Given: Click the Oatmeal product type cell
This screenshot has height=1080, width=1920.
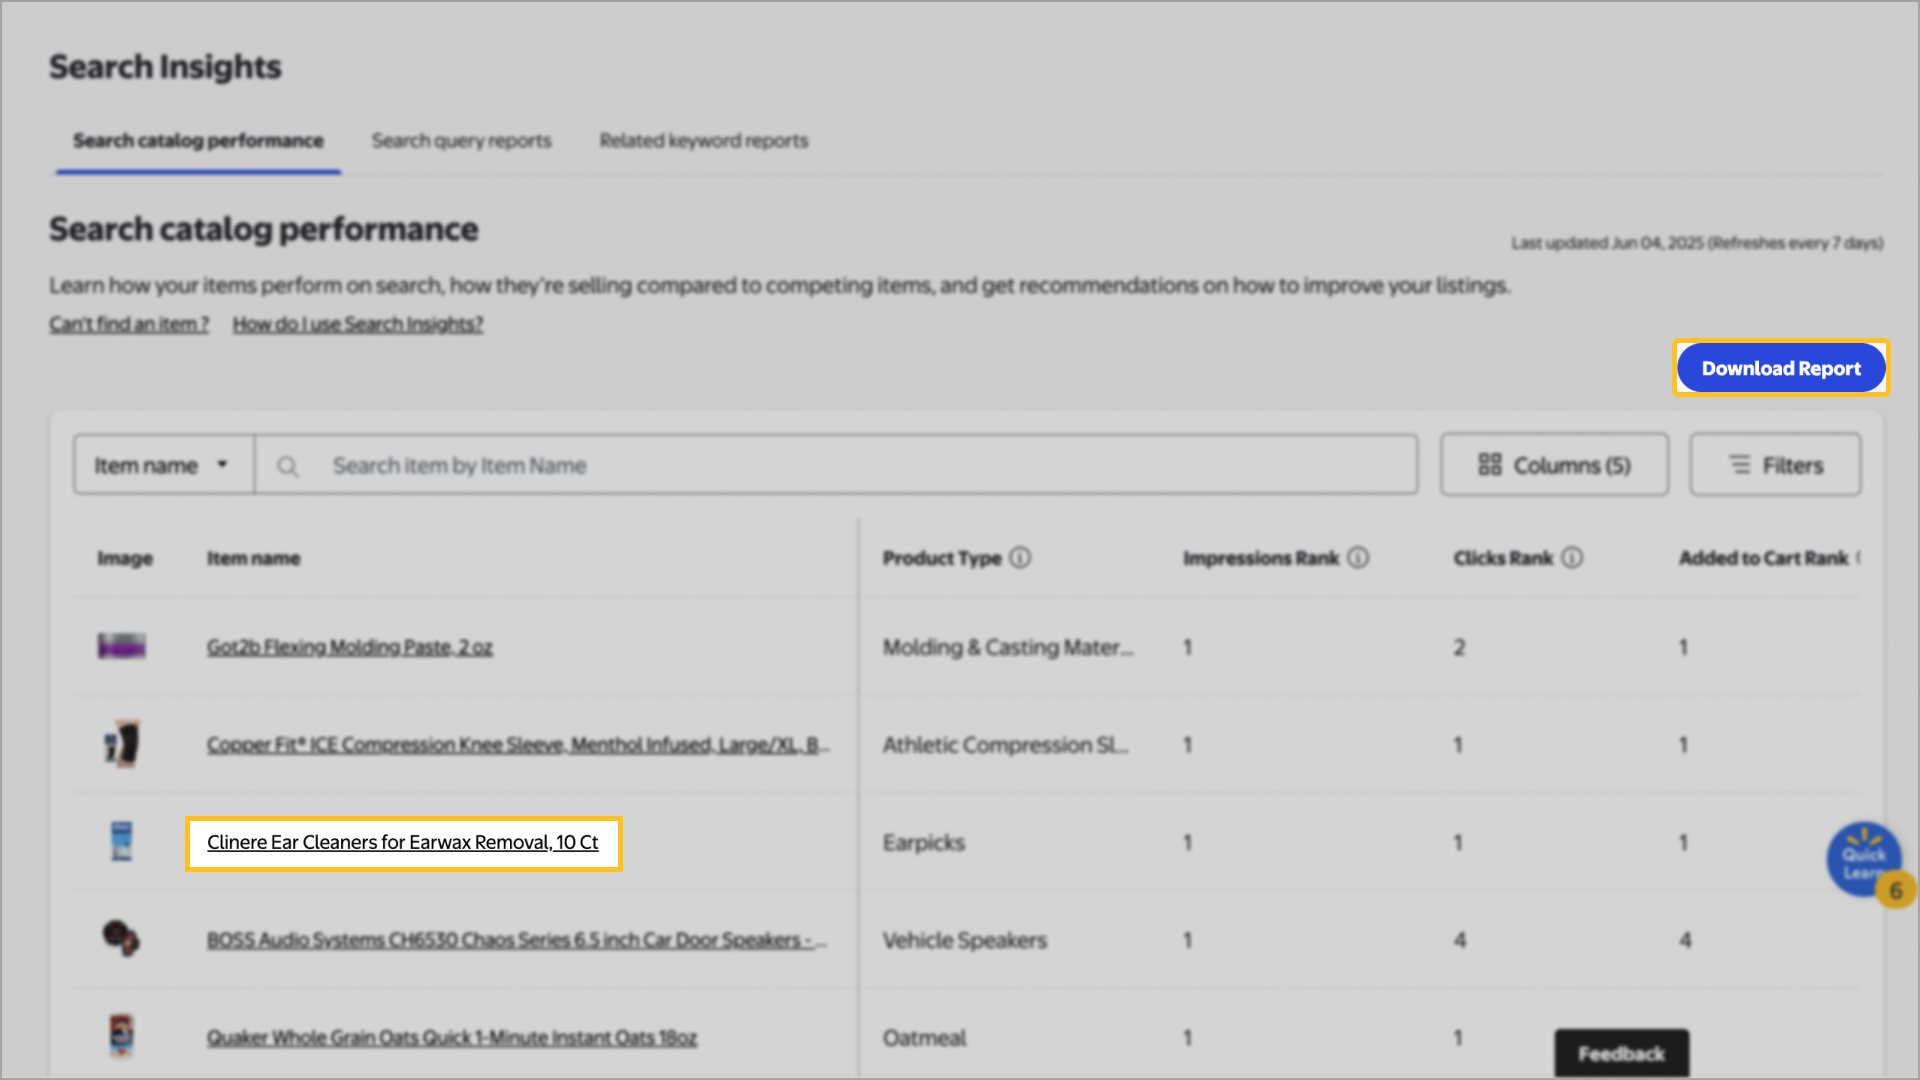Looking at the screenshot, I should point(924,1038).
